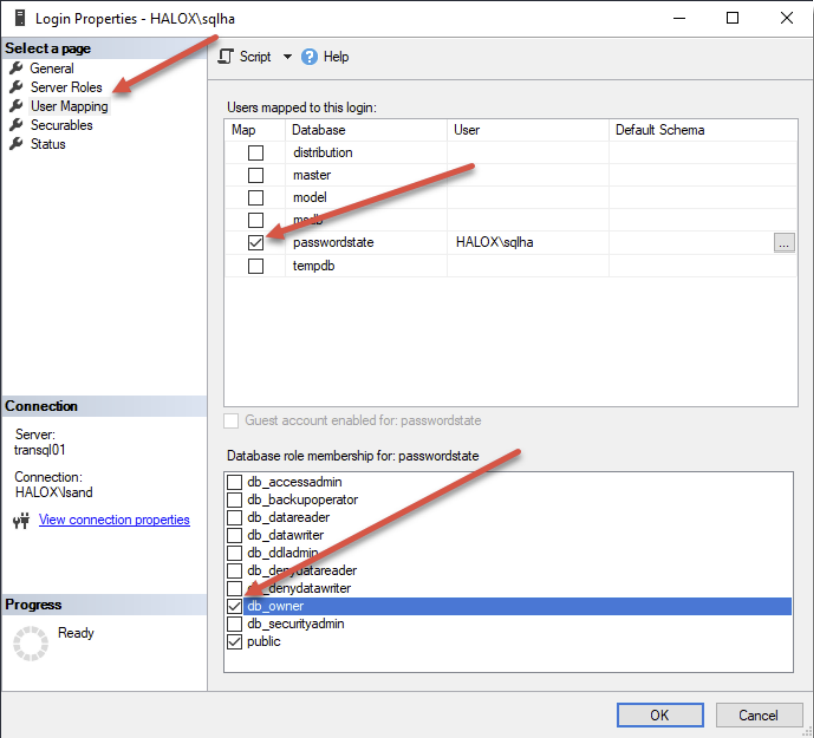Open the Script dropdown arrow
The width and height of the screenshot is (814, 738).
click(287, 57)
